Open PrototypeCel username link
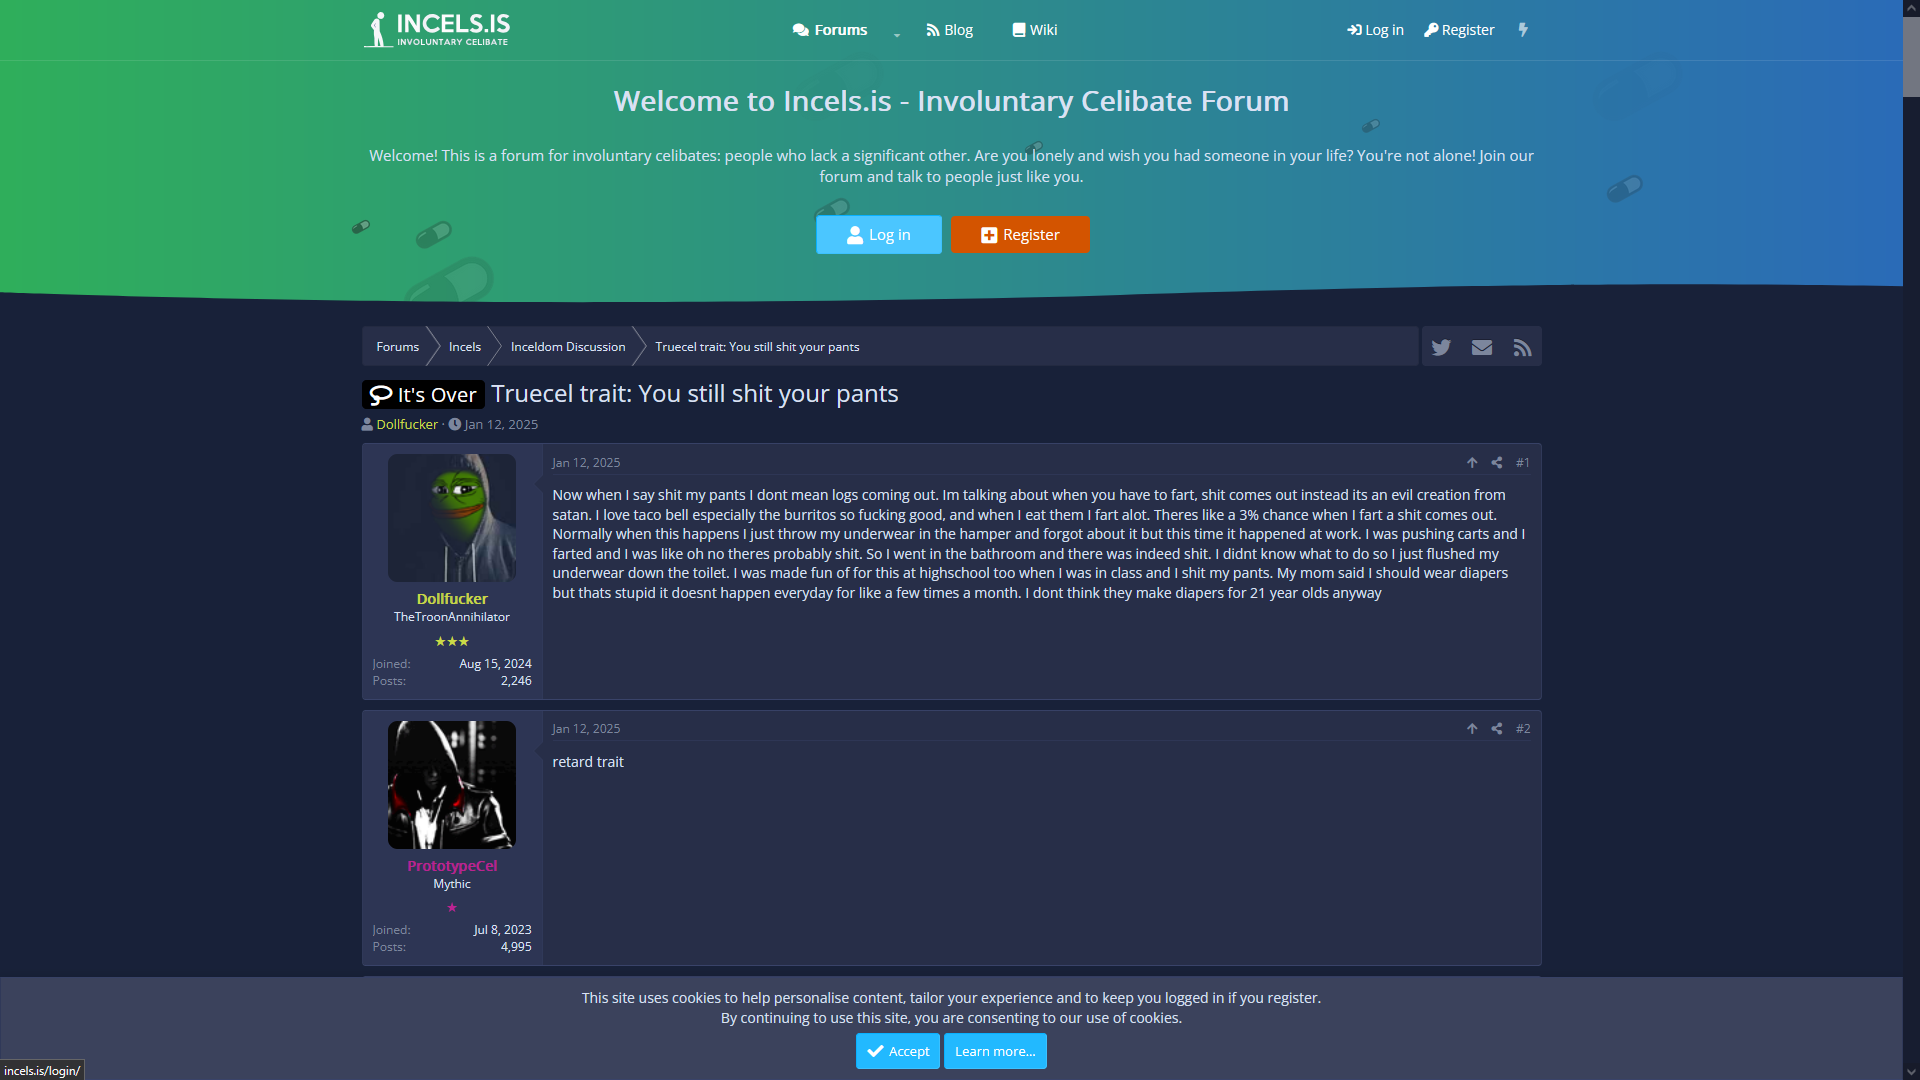1920x1080 pixels. pyautogui.click(x=452, y=866)
